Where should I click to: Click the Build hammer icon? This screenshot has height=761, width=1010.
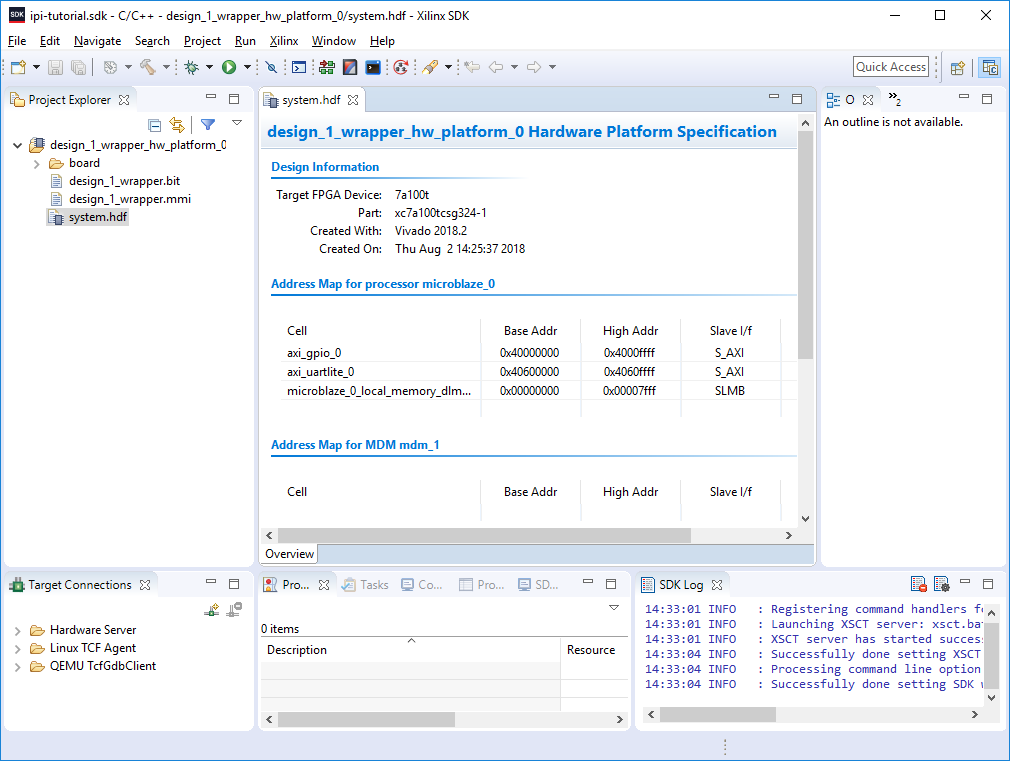(148, 67)
